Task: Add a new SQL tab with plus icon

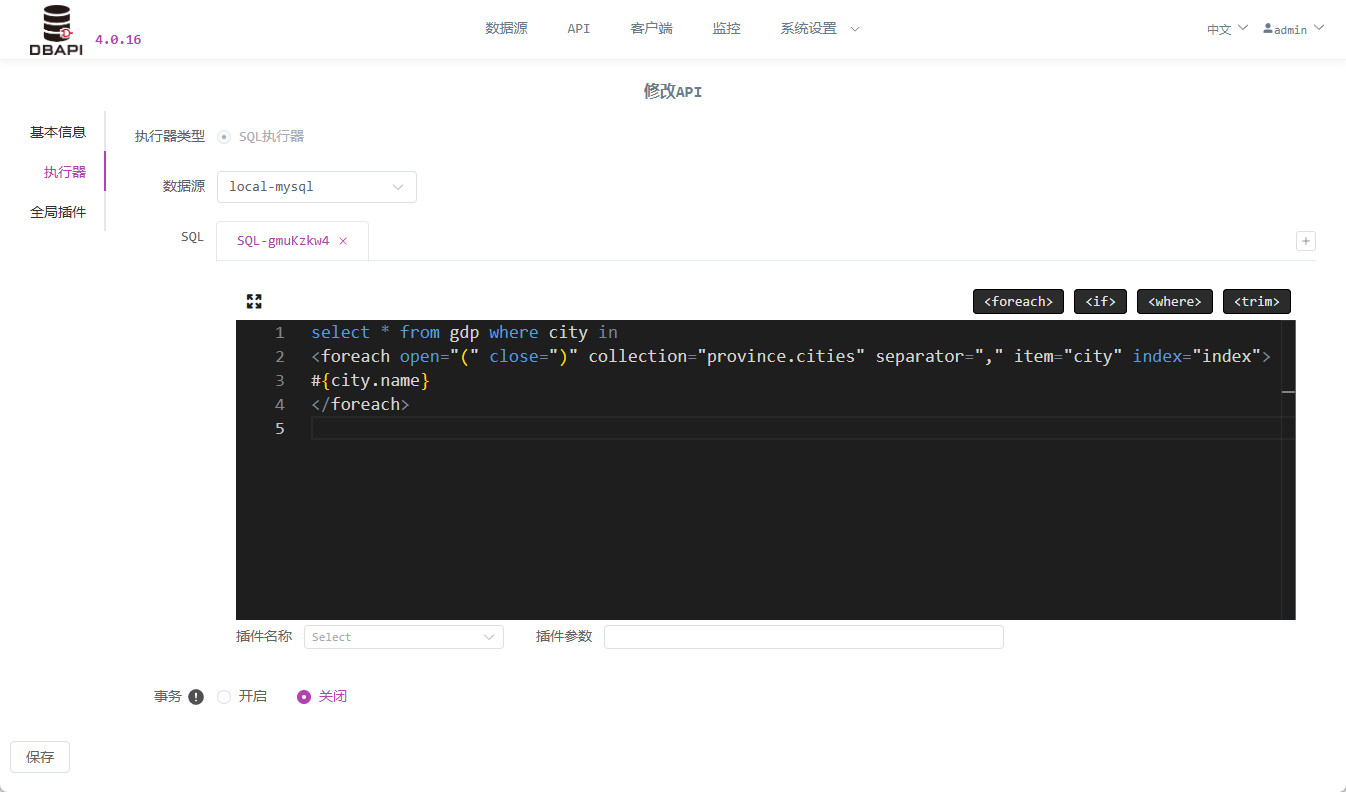Action: [1306, 241]
